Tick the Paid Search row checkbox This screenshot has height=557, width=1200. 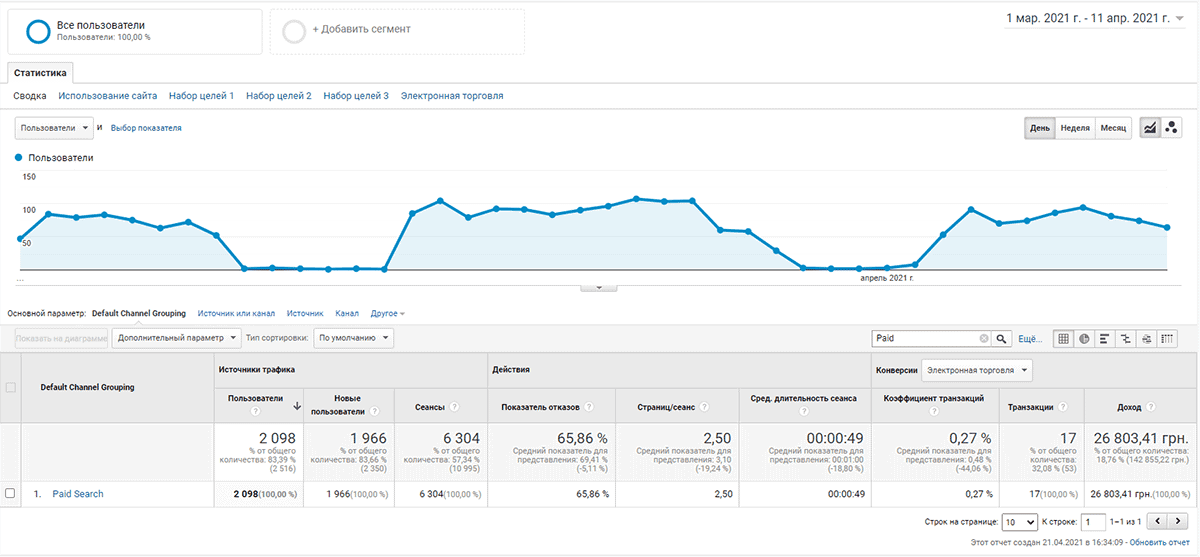(x=10, y=494)
